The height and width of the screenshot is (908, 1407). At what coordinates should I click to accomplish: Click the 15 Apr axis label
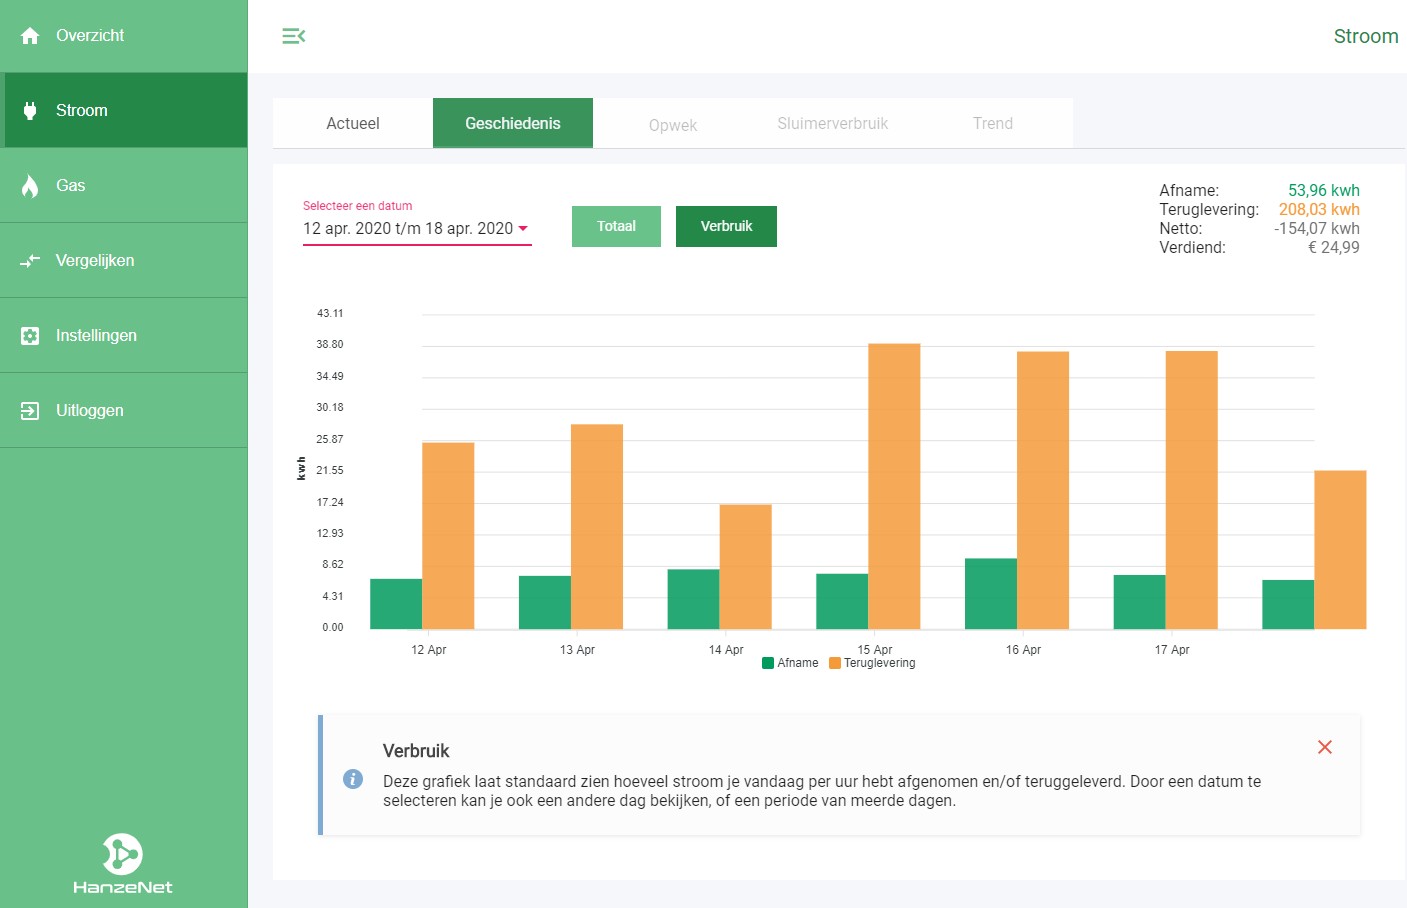point(875,650)
